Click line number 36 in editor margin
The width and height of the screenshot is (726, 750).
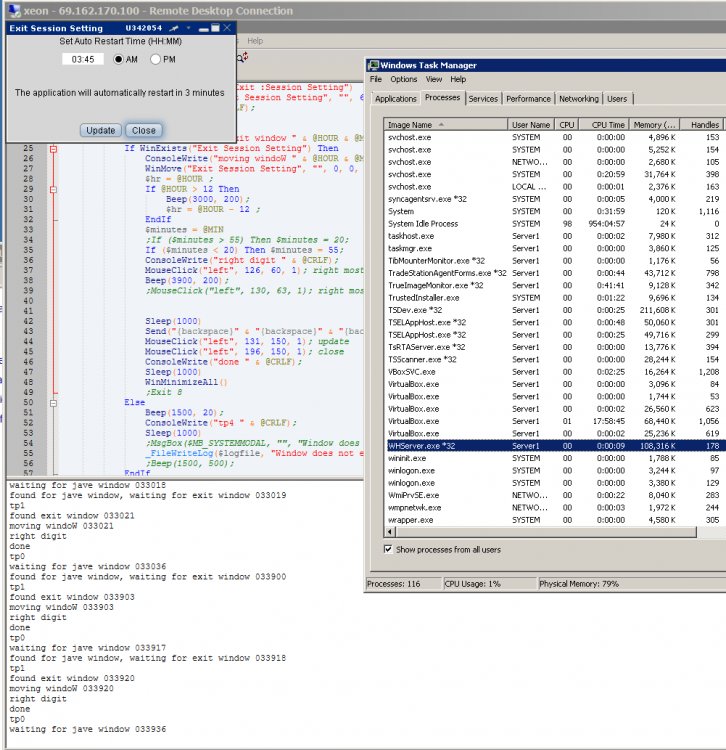pyautogui.click(x=28, y=260)
